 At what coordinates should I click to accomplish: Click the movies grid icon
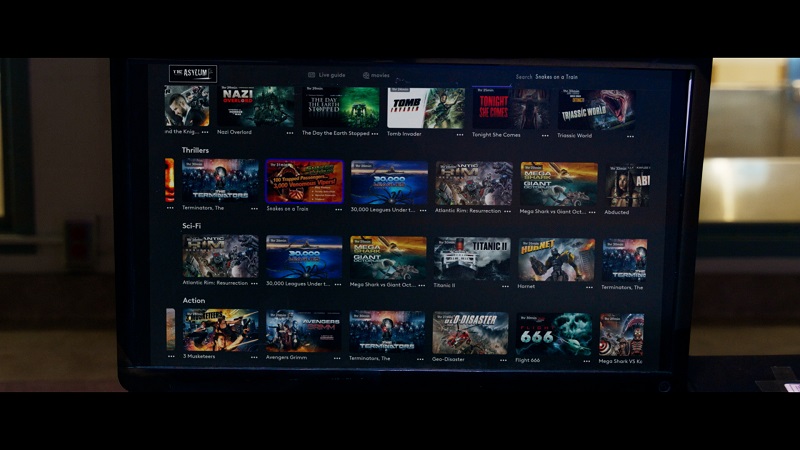click(x=366, y=76)
